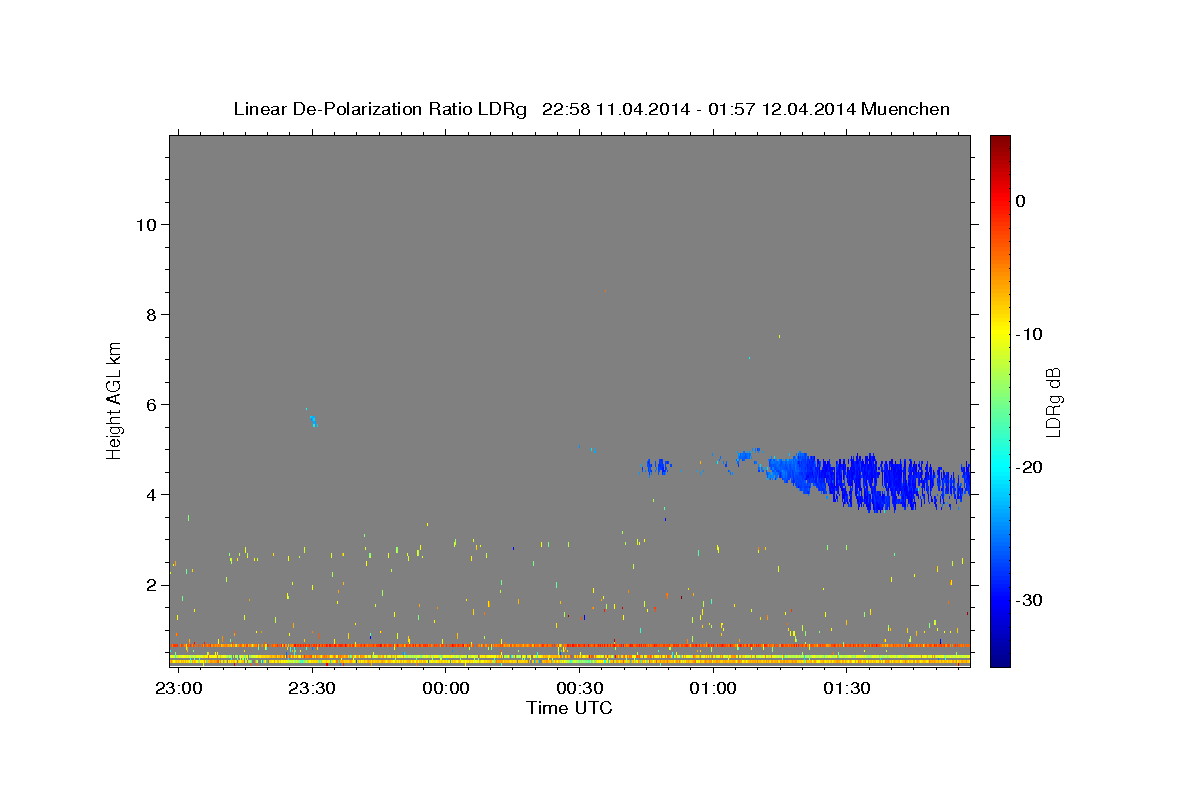Click the height tick label 10
1200x800 pixels.
(145, 224)
